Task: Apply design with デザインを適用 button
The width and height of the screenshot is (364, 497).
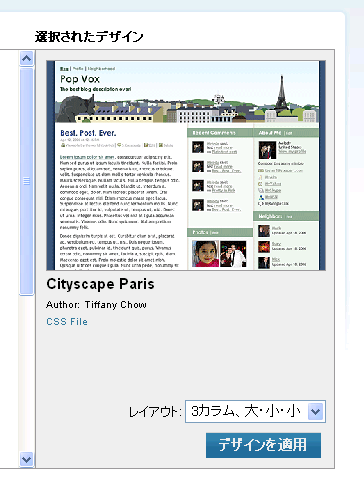Action: (x=263, y=445)
